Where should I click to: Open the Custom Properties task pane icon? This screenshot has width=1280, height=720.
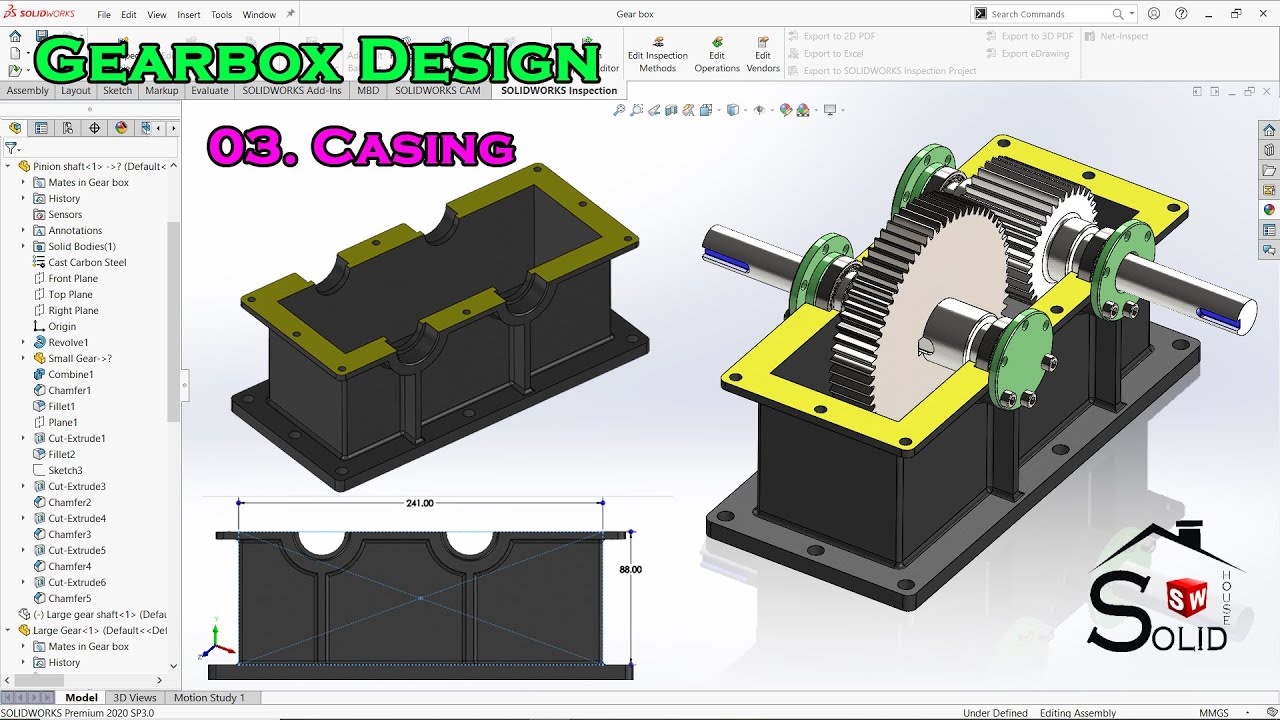(x=1269, y=230)
